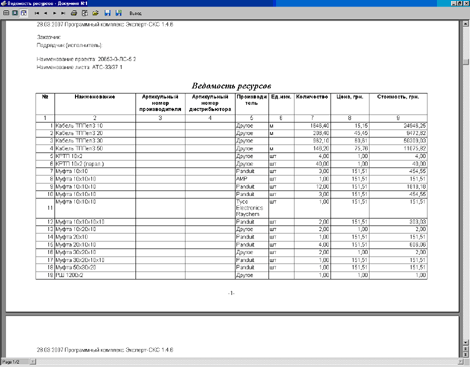Image resolution: width=470 pixels, height=367 pixels.
Task: Open a saved report file
Action: pyautogui.click(x=95, y=13)
